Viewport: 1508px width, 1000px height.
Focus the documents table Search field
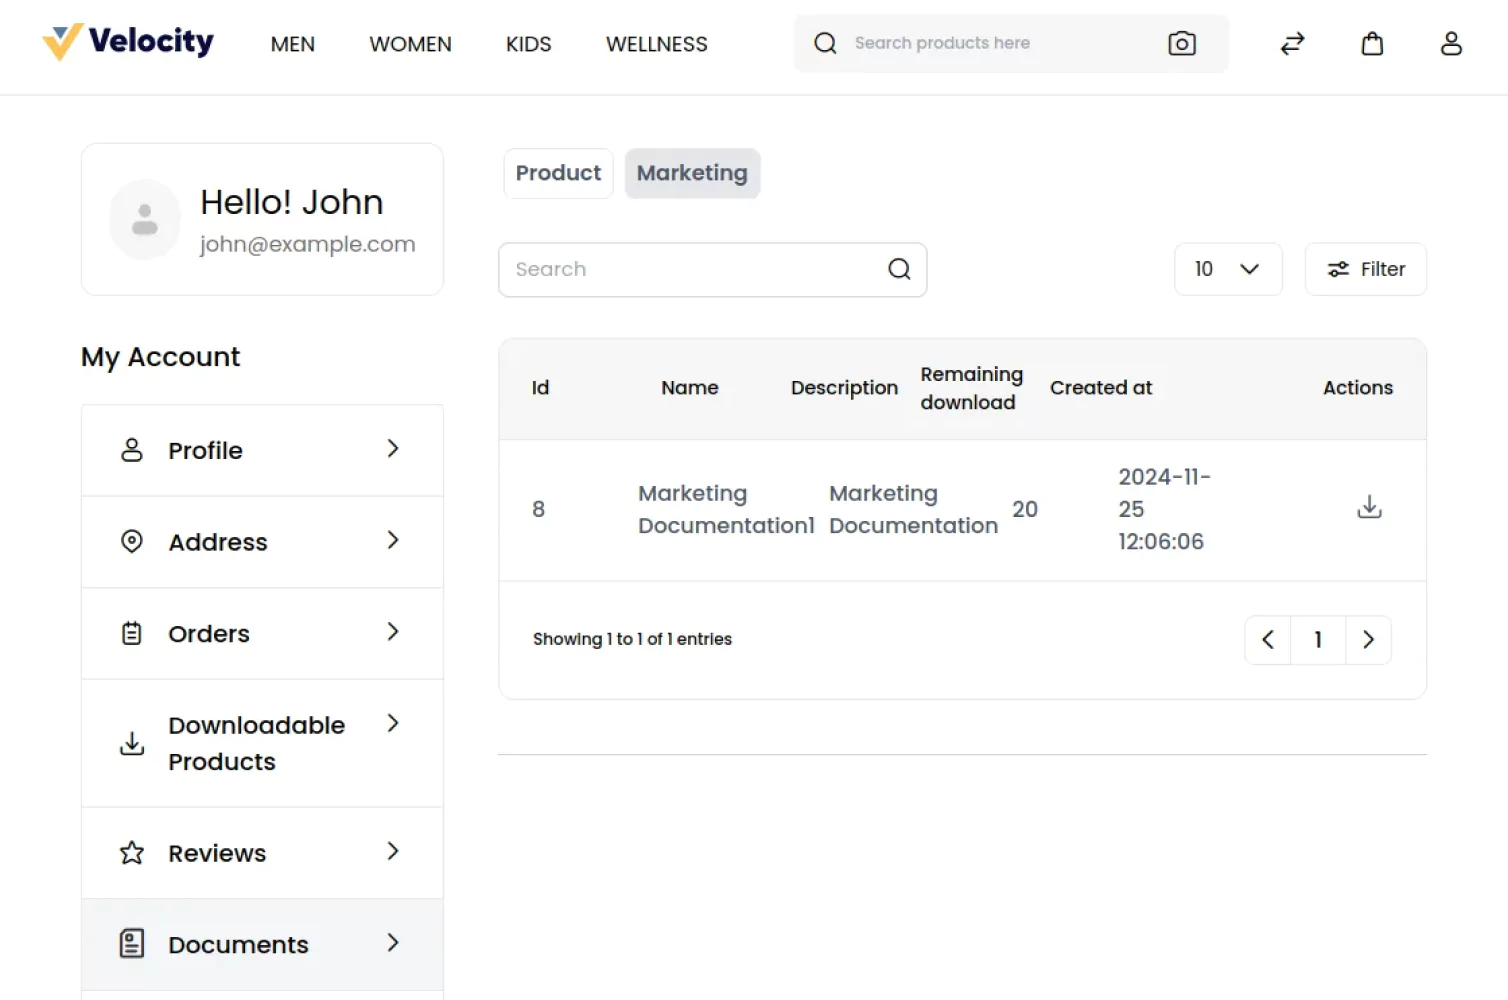click(712, 269)
